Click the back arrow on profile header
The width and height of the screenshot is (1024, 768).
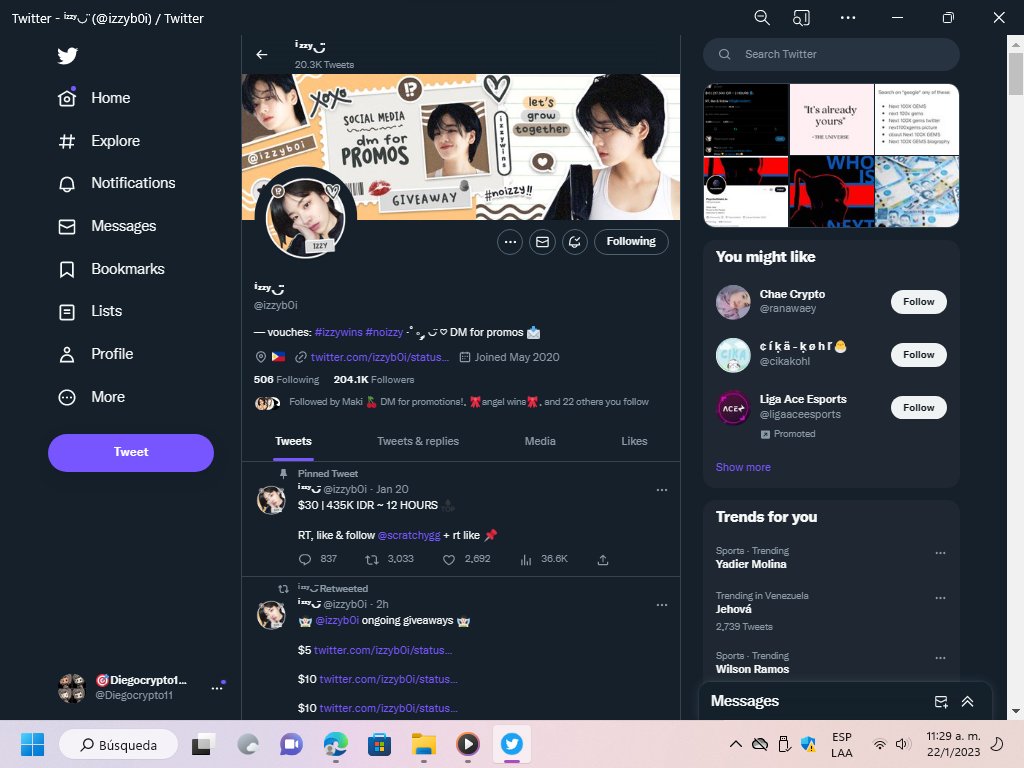(x=262, y=55)
